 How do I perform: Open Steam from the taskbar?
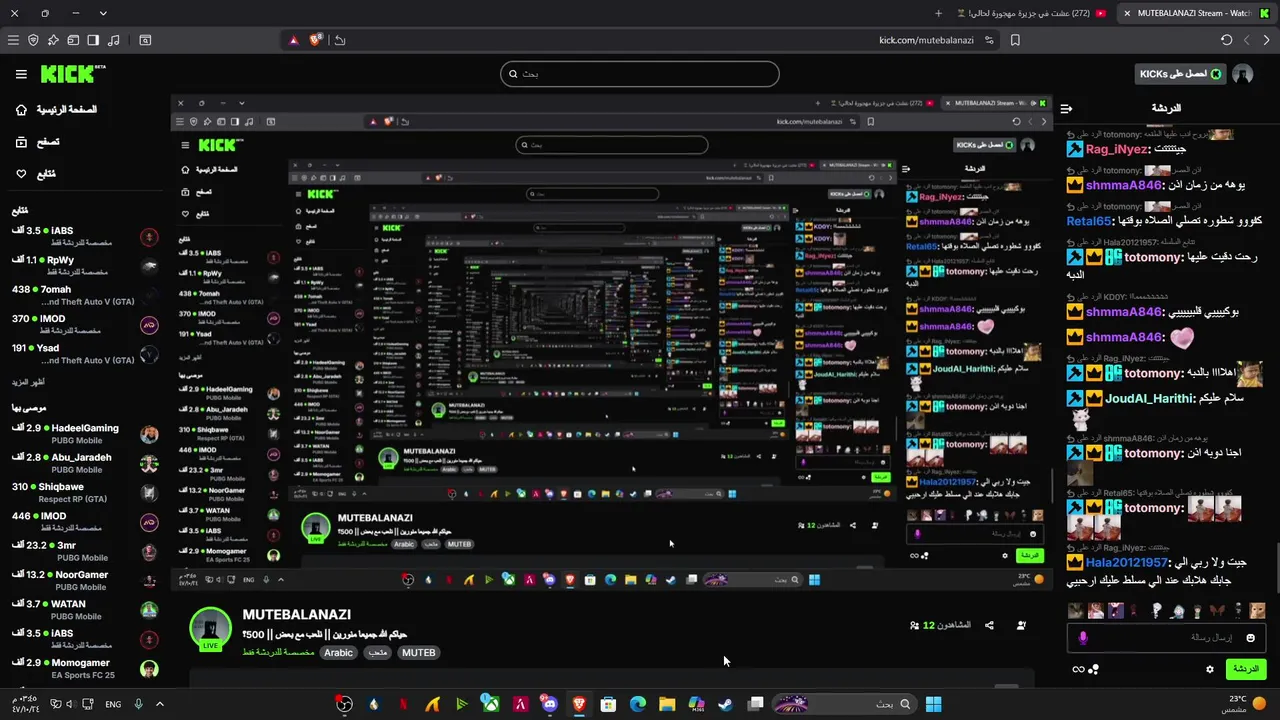pos(725,704)
